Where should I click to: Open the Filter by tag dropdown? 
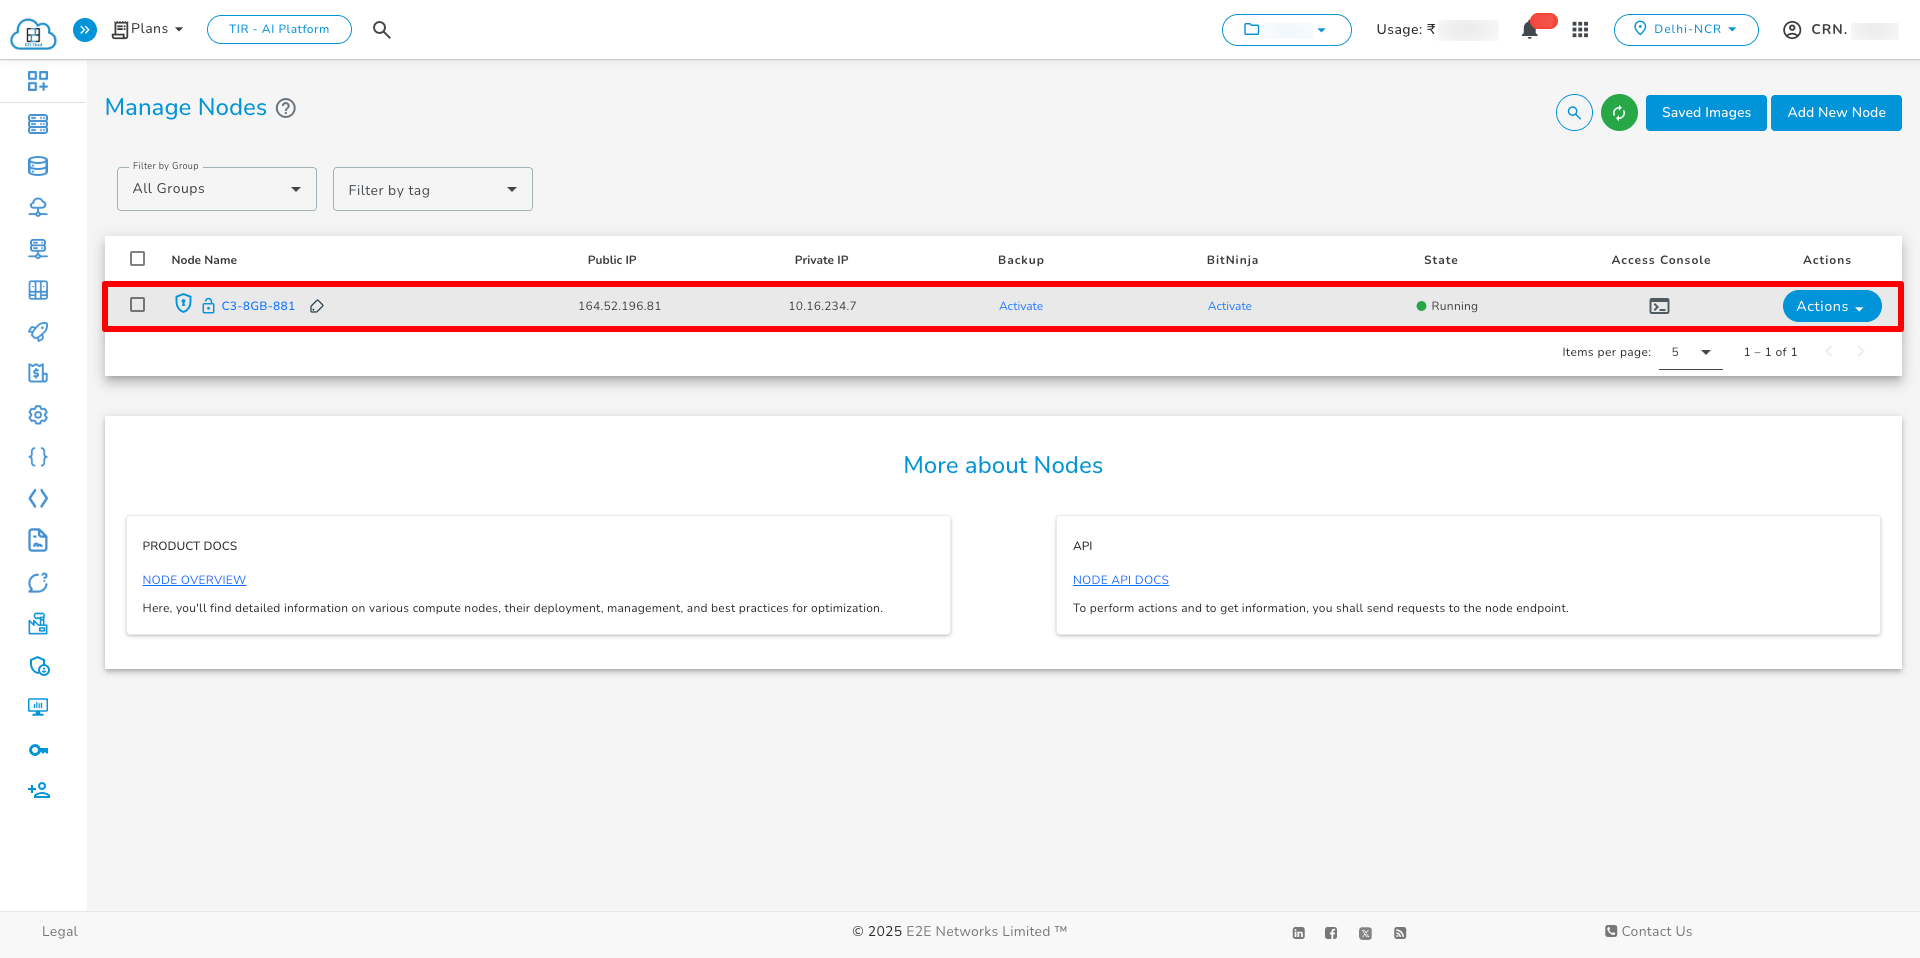pos(432,188)
